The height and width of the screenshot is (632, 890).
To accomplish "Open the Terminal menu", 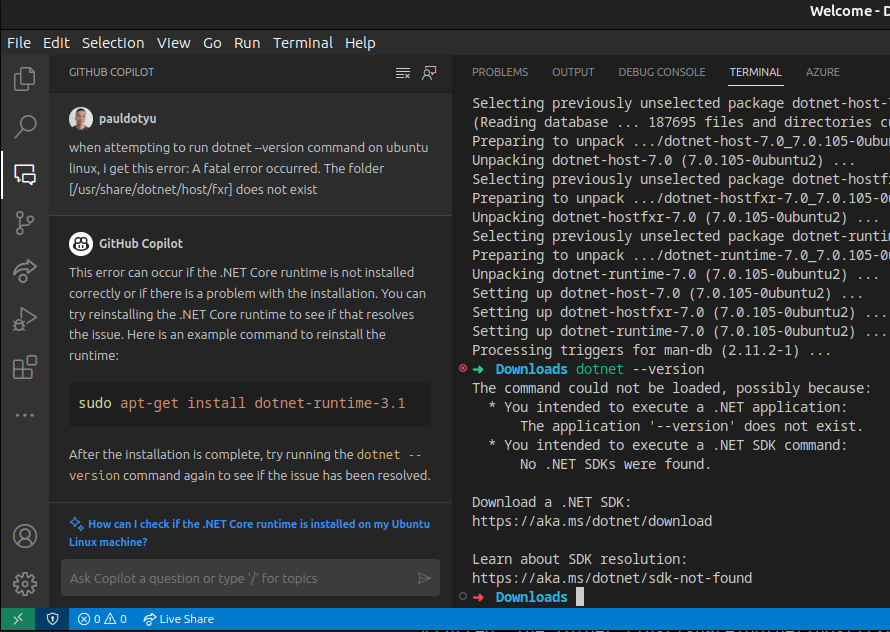I will click(x=303, y=43).
